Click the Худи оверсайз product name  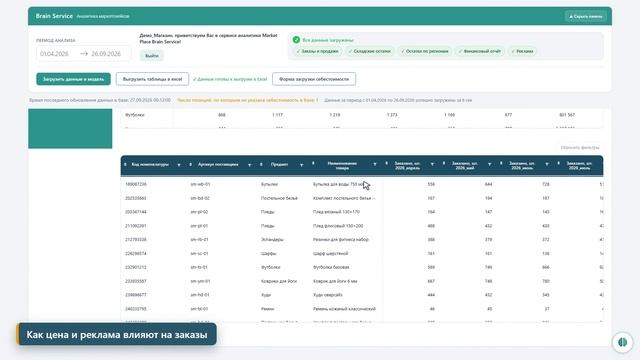pos(328,295)
